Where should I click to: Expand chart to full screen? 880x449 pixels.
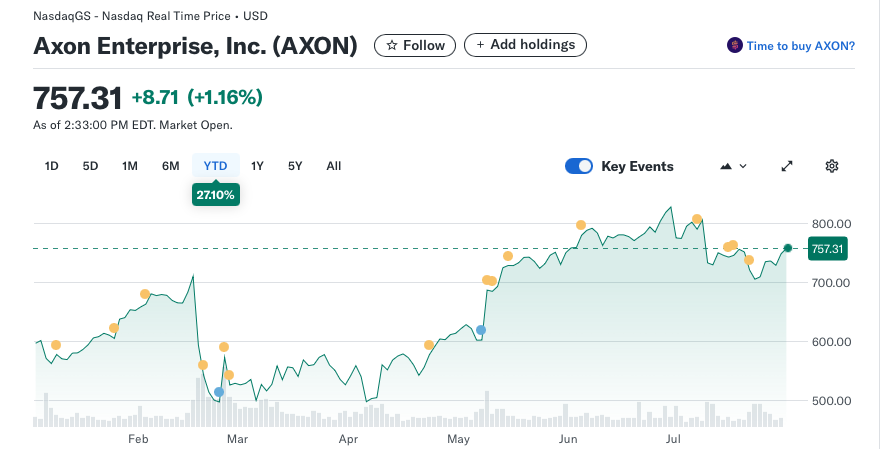pos(787,166)
